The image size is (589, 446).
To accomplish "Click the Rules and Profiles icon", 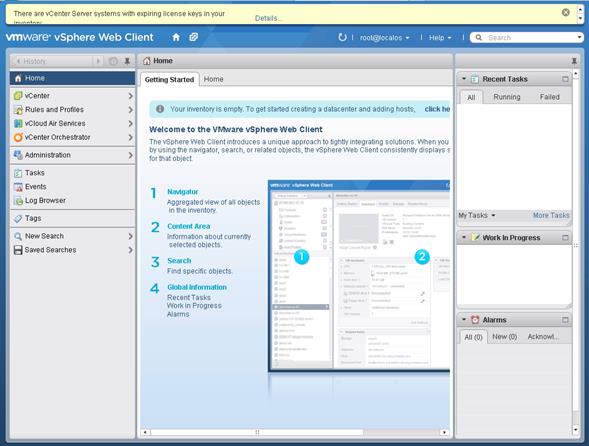I will (x=18, y=110).
